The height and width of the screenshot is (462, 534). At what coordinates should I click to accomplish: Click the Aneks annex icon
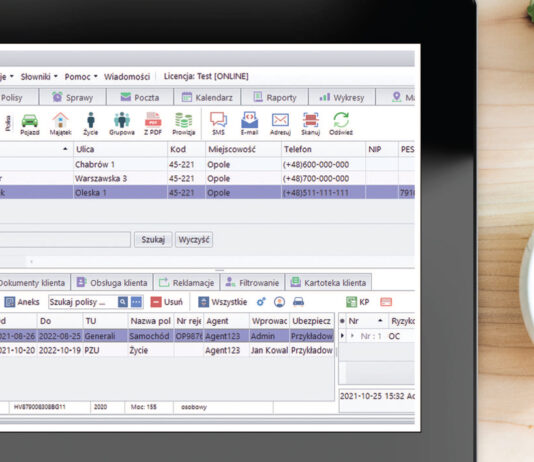point(22,302)
